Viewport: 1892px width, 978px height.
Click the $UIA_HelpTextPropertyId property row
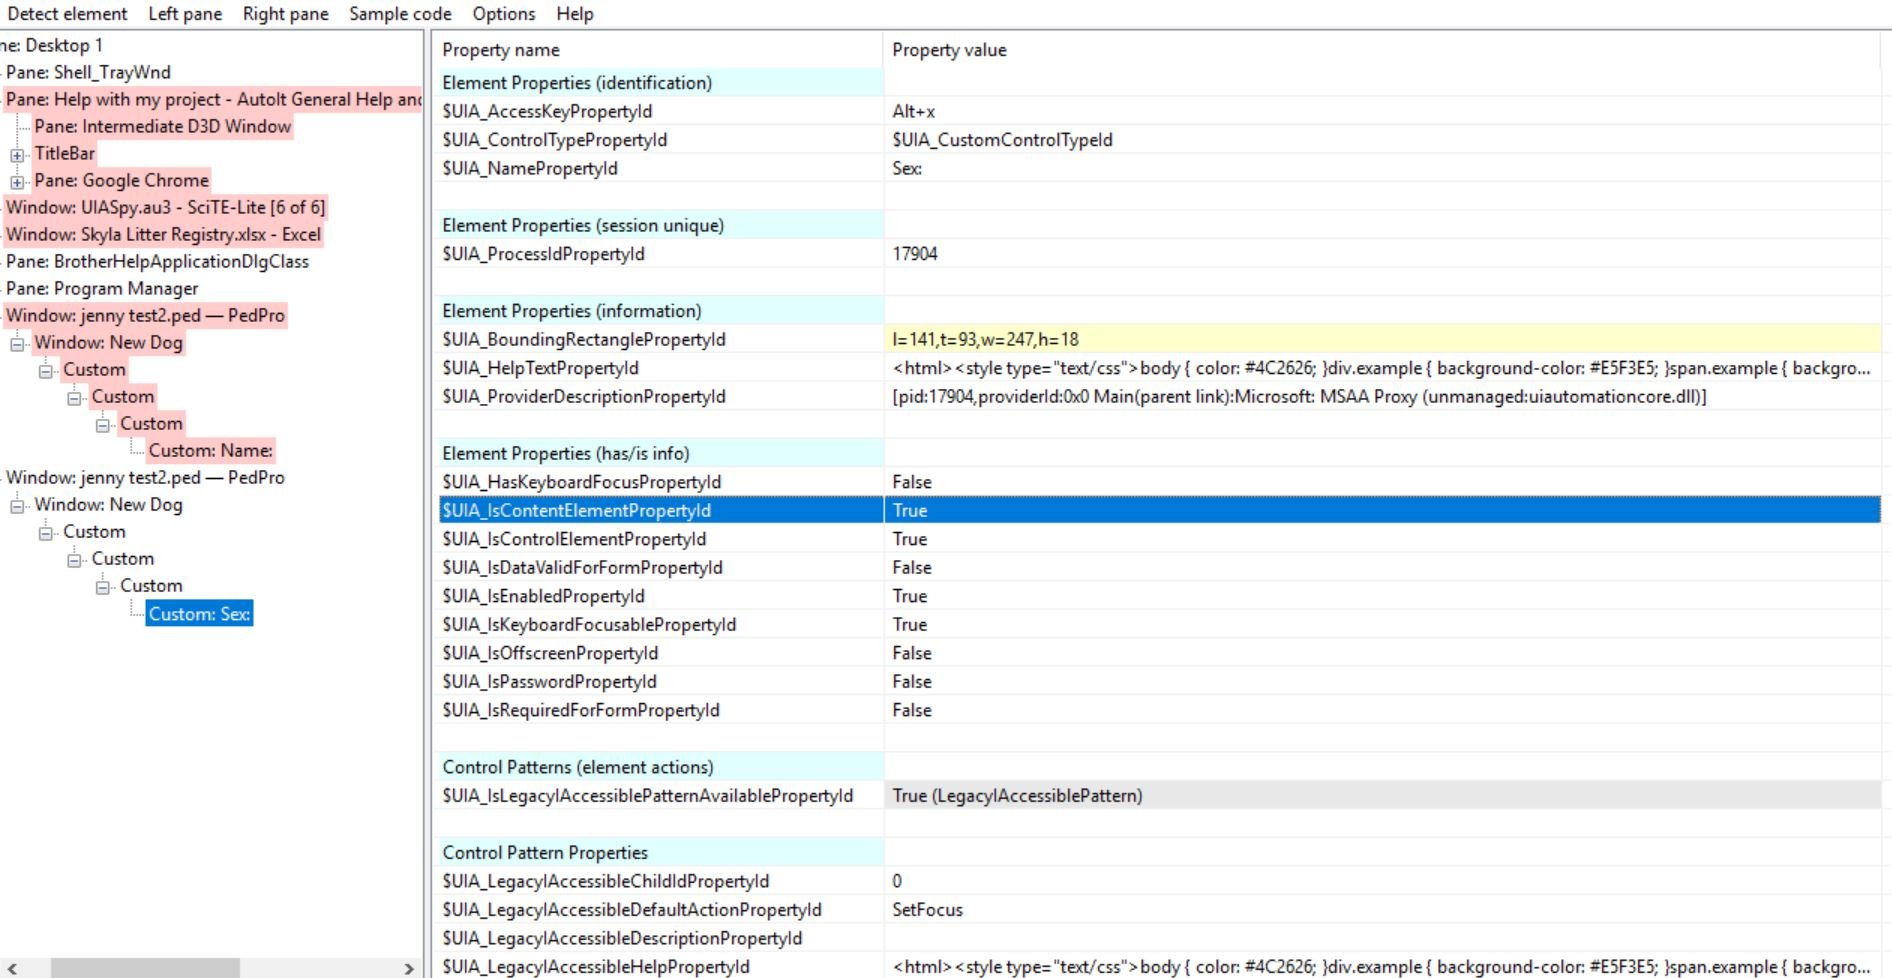click(x=540, y=368)
